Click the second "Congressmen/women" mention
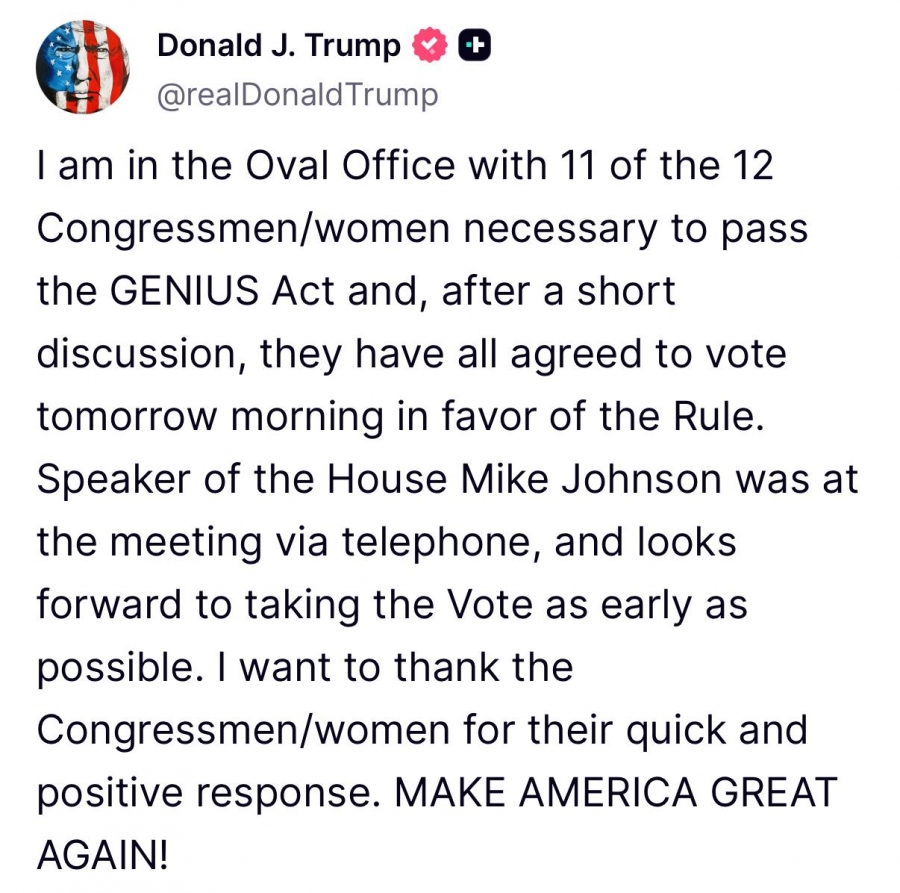The width and height of the screenshot is (900, 893). point(243,731)
